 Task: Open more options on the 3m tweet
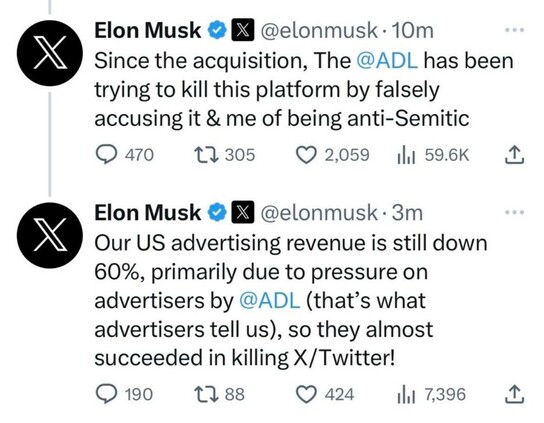pyautogui.click(x=515, y=212)
